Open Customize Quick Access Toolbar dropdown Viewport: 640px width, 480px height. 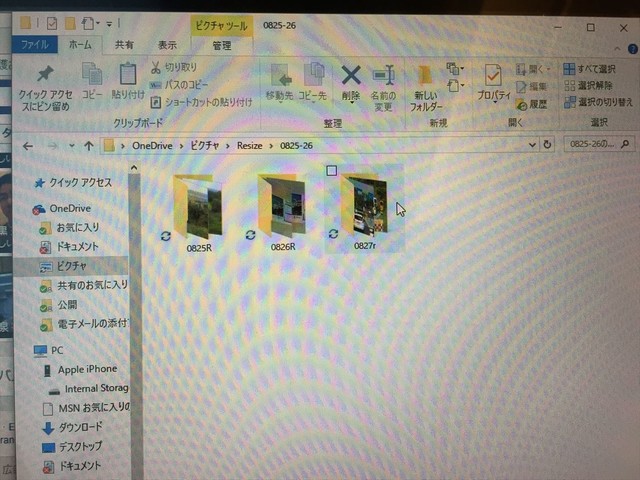click(109, 24)
